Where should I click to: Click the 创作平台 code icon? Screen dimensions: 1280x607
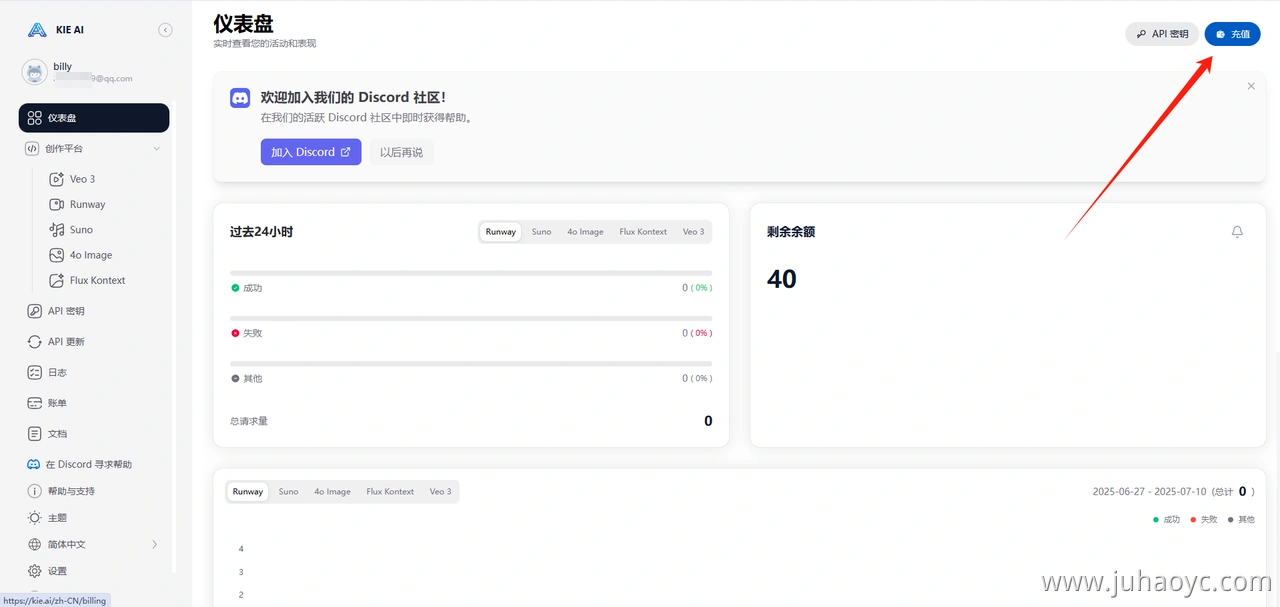click(x=34, y=149)
